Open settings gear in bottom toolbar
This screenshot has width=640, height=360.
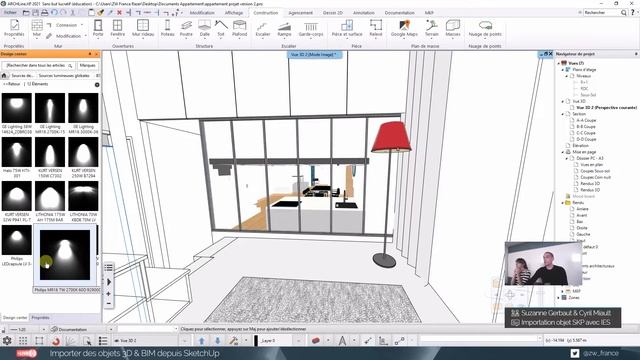[x=7, y=340]
